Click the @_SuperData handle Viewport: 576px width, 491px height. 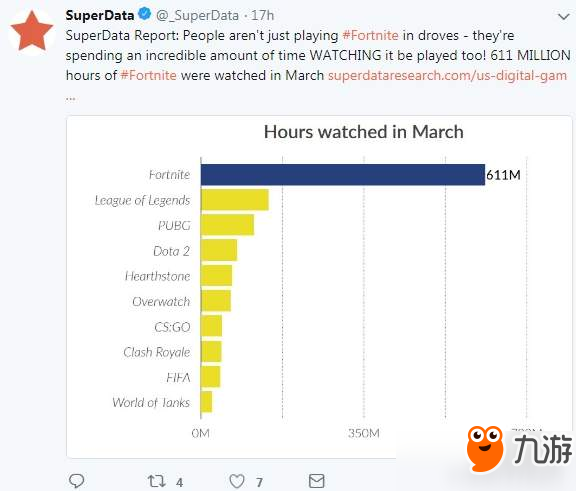pos(197,15)
